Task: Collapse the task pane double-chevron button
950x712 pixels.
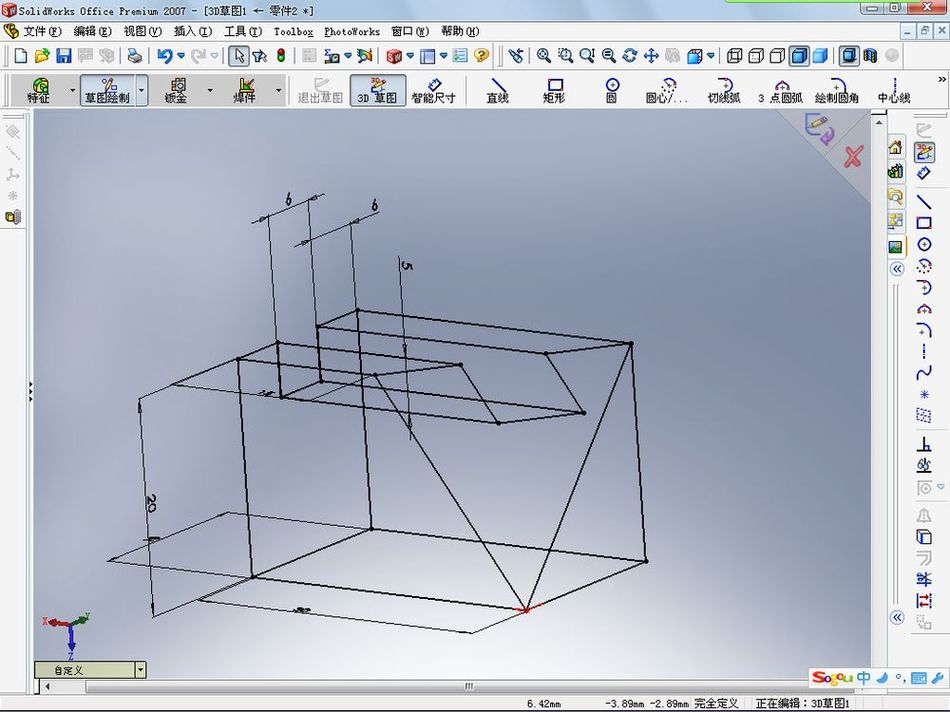Action: 897,268
